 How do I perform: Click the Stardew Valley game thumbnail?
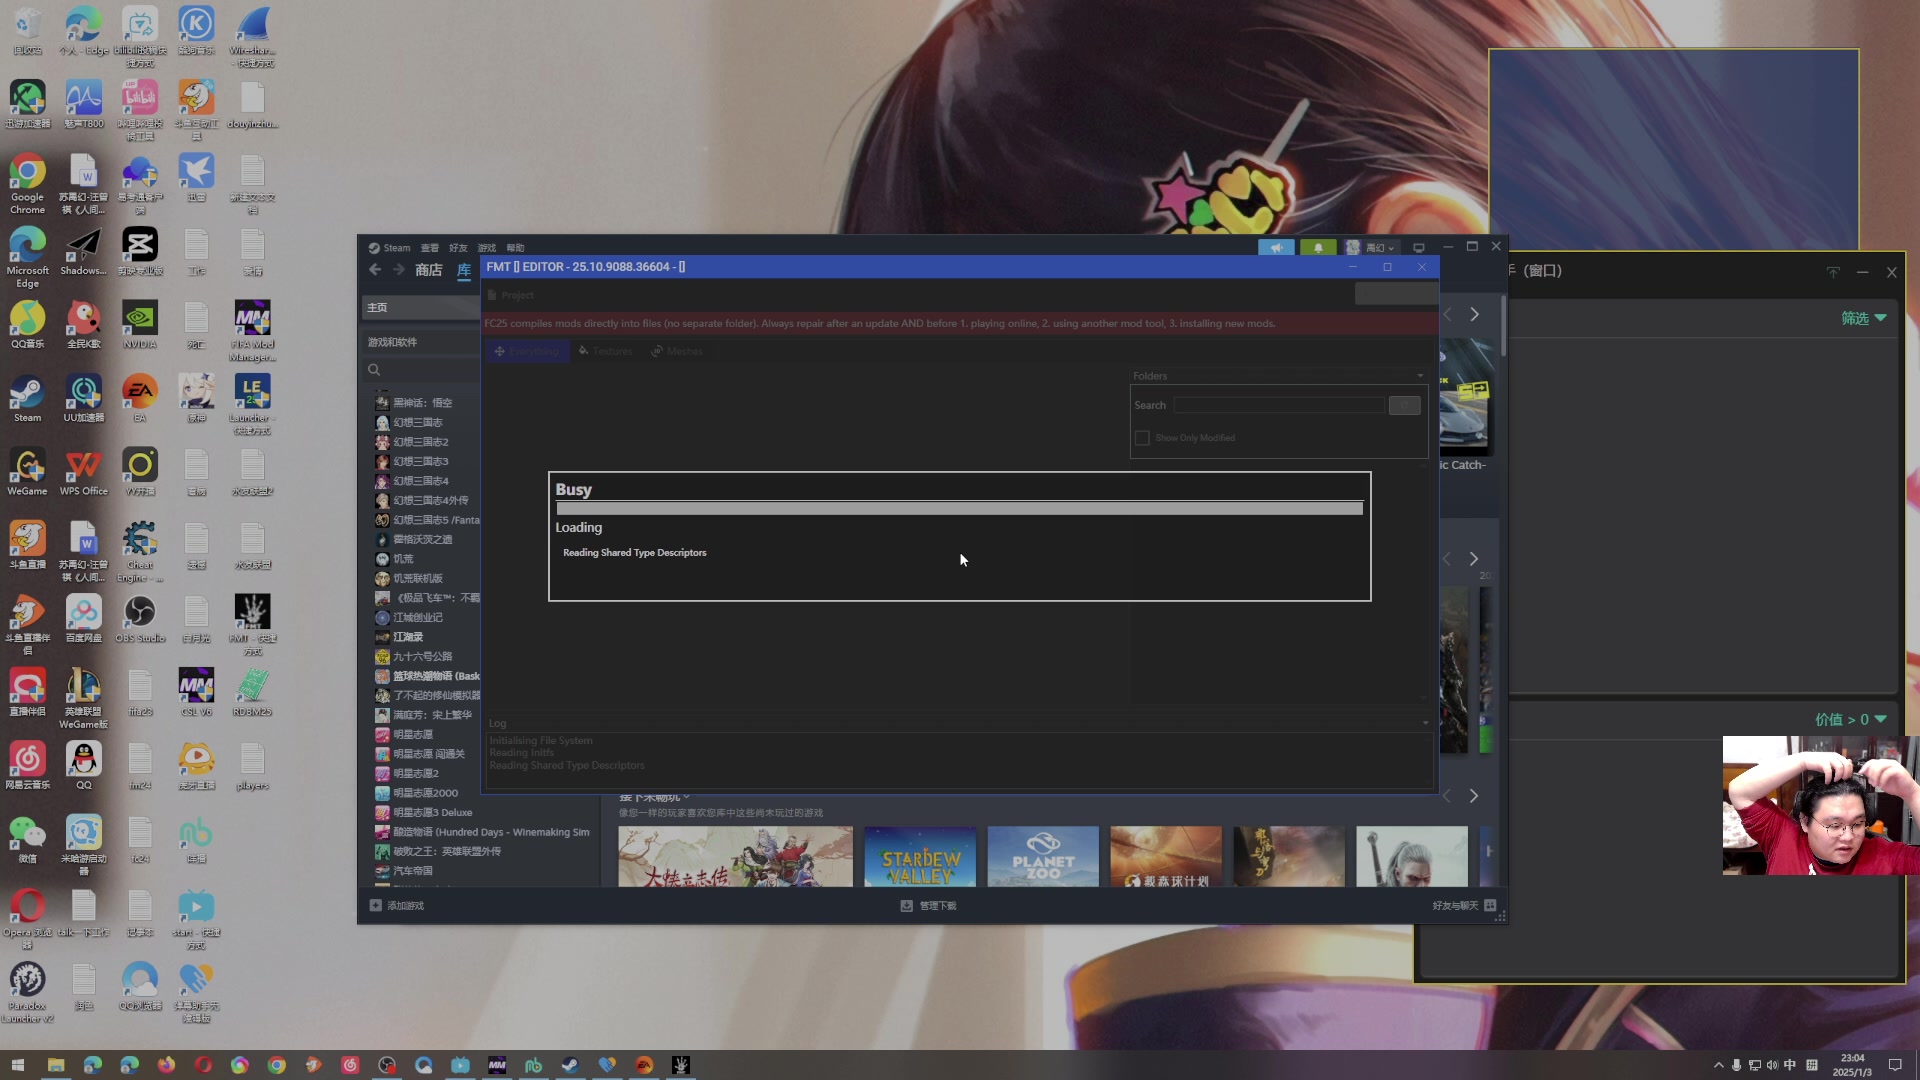point(920,856)
